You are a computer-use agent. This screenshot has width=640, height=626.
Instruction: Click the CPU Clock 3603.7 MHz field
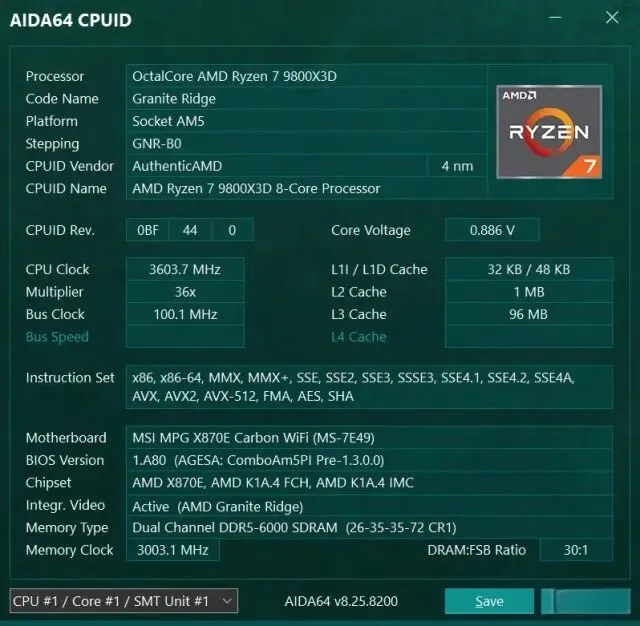(x=185, y=269)
